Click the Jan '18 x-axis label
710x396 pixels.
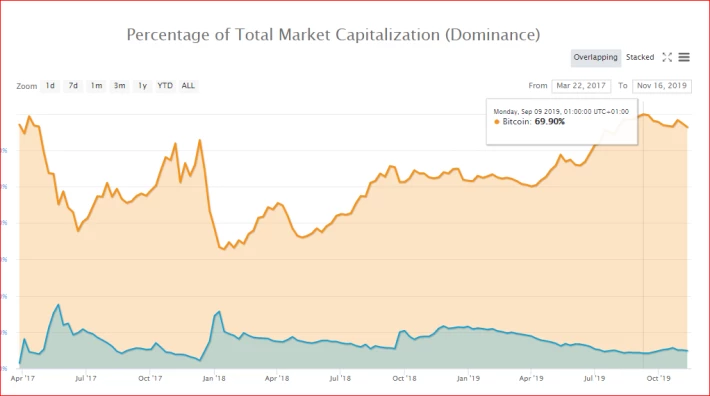pyautogui.click(x=214, y=378)
